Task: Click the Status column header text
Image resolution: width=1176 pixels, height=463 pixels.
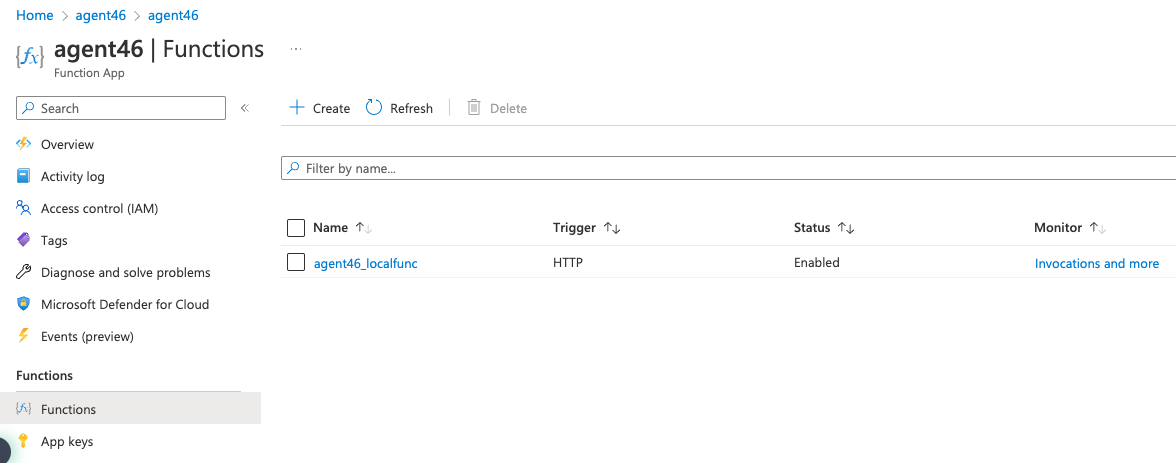Action: 812,227
